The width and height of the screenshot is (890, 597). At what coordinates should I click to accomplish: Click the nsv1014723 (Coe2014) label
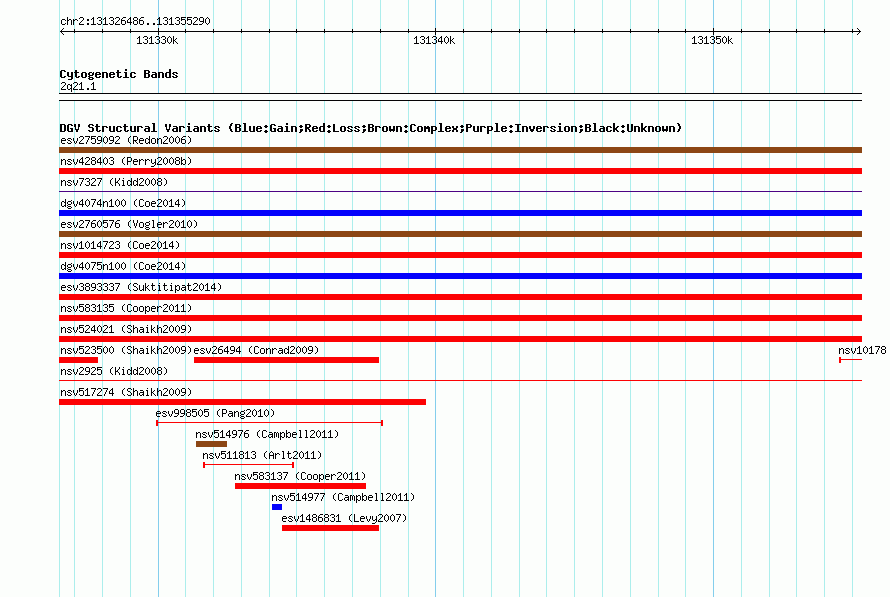click(x=120, y=245)
